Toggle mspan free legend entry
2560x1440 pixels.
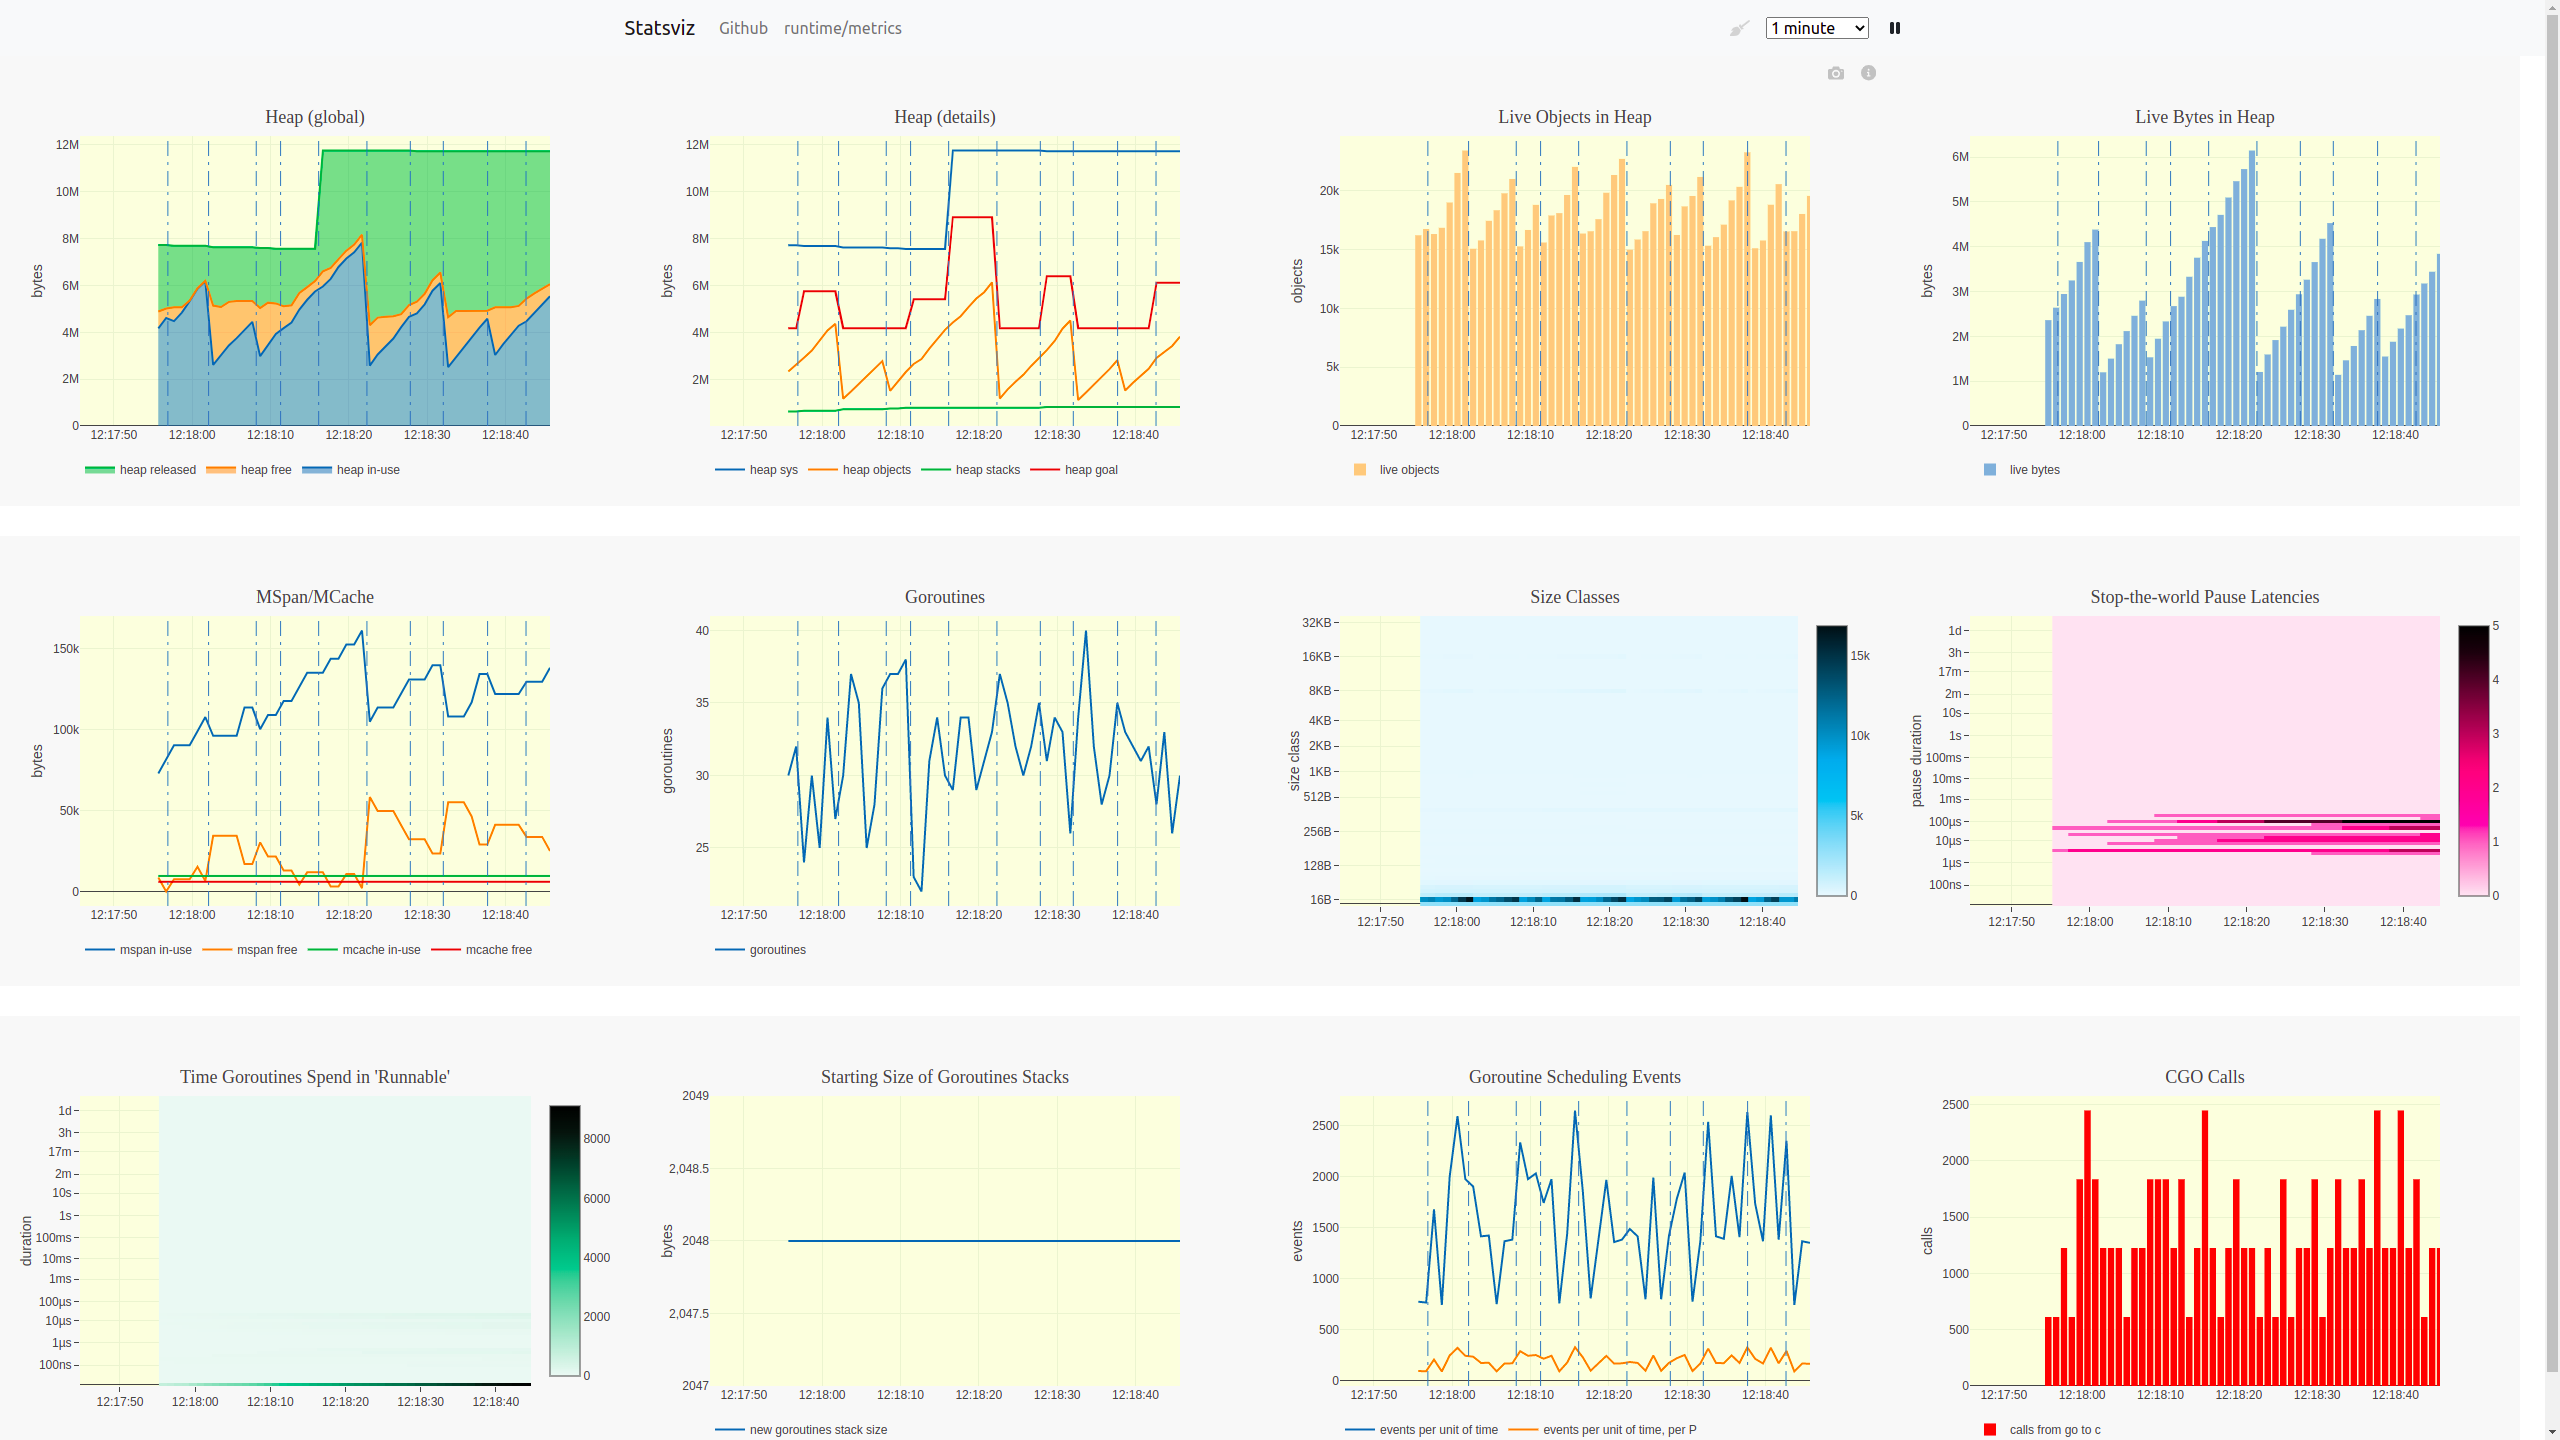tap(266, 950)
